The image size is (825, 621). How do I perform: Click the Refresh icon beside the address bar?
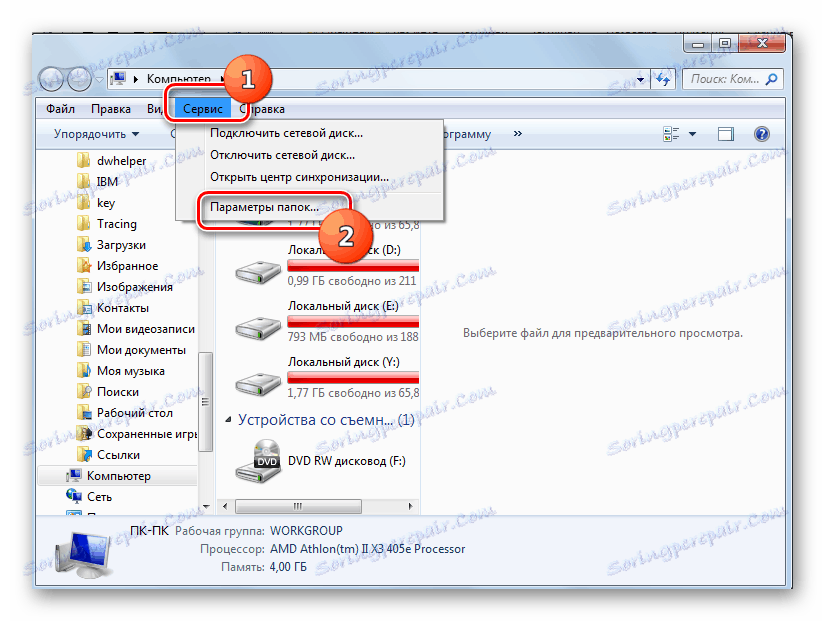(x=661, y=78)
